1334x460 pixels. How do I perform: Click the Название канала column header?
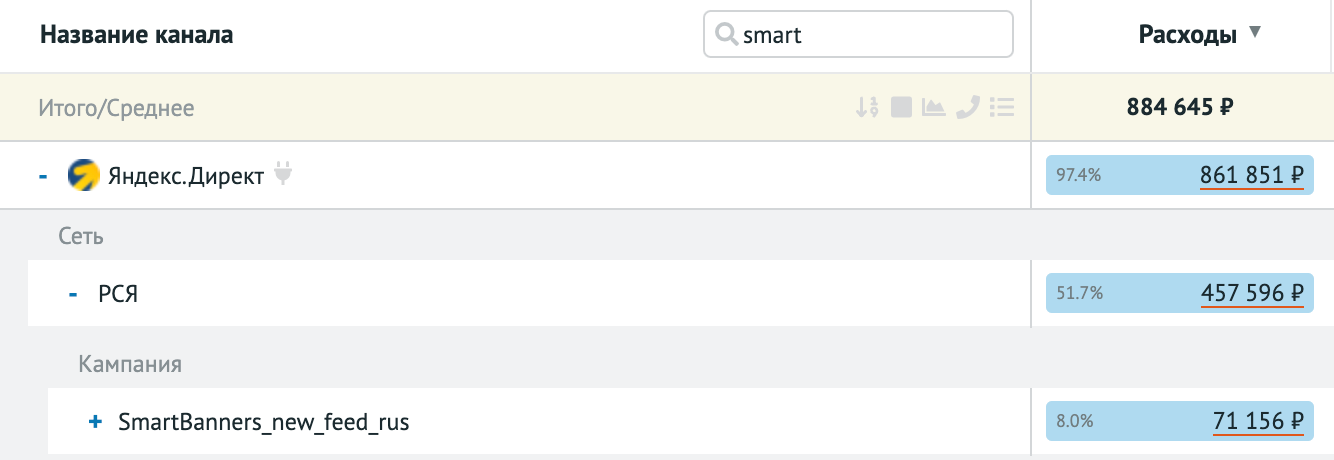point(136,35)
